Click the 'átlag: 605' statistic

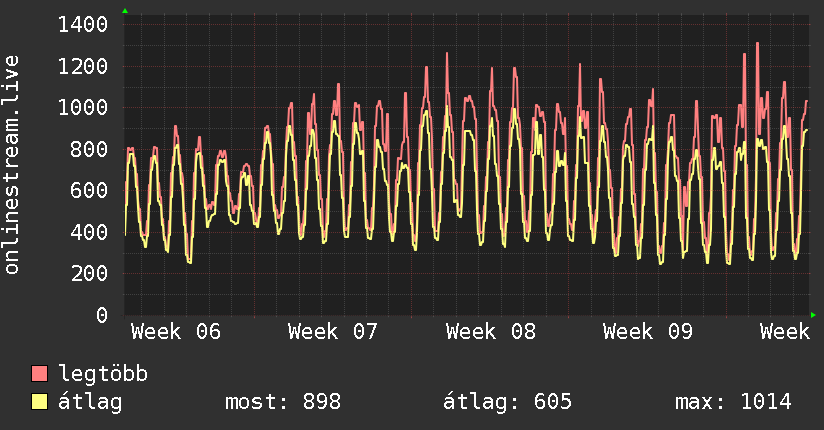507,402
